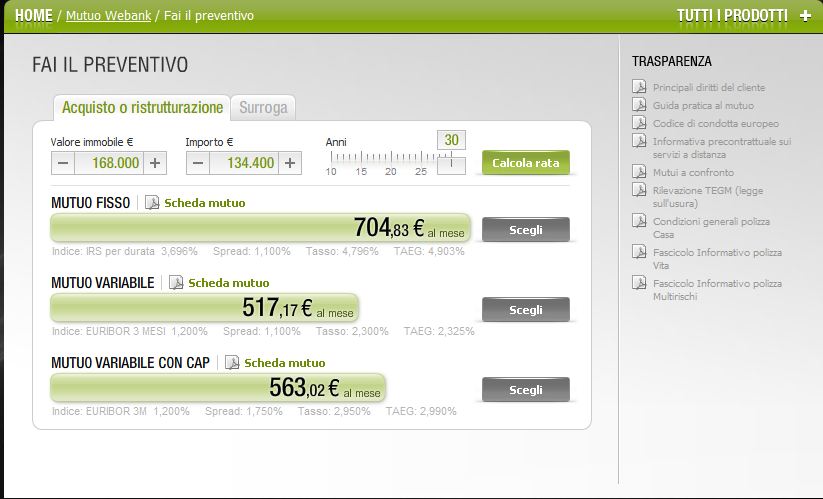Open PDF icon for Guida pratica al mutuo
The height and width of the screenshot is (499, 823).
(x=639, y=105)
